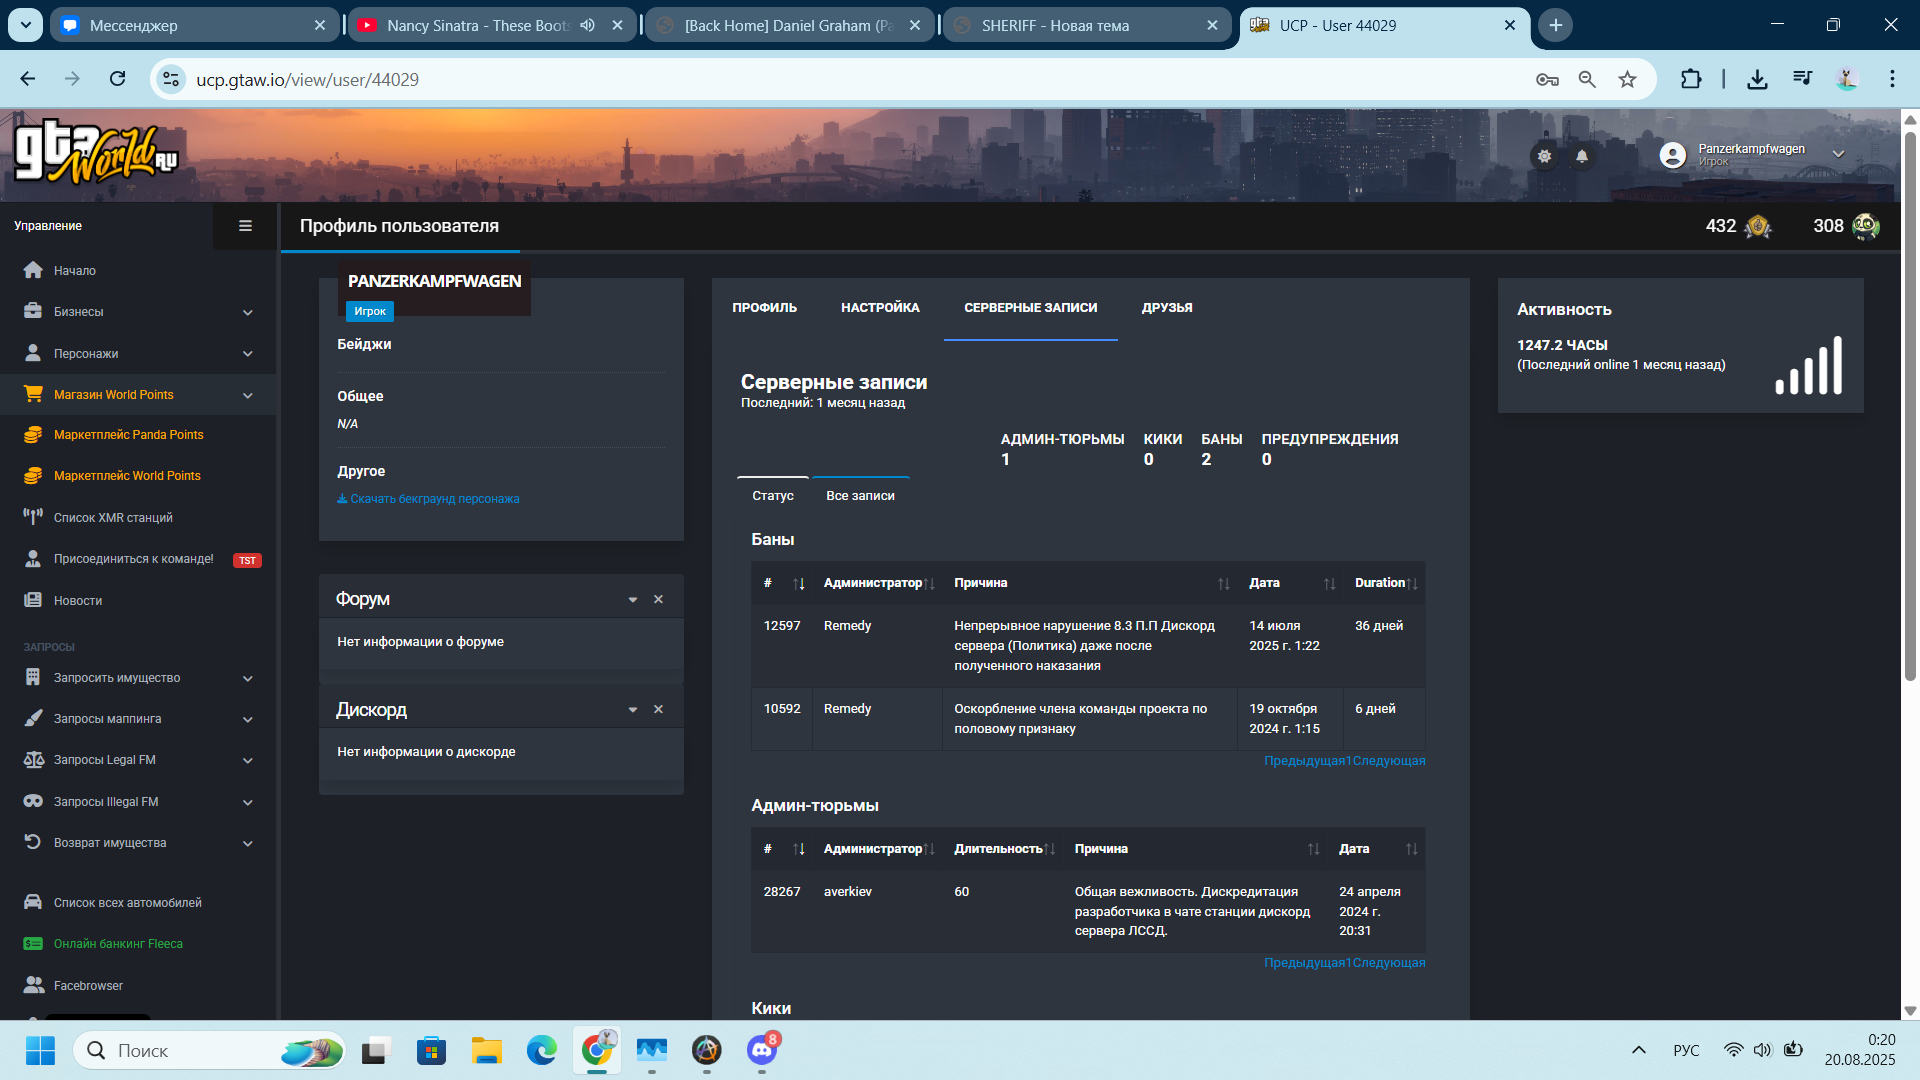Open the user account dropdown chevron
This screenshot has width=1920, height=1080.
click(1838, 154)
